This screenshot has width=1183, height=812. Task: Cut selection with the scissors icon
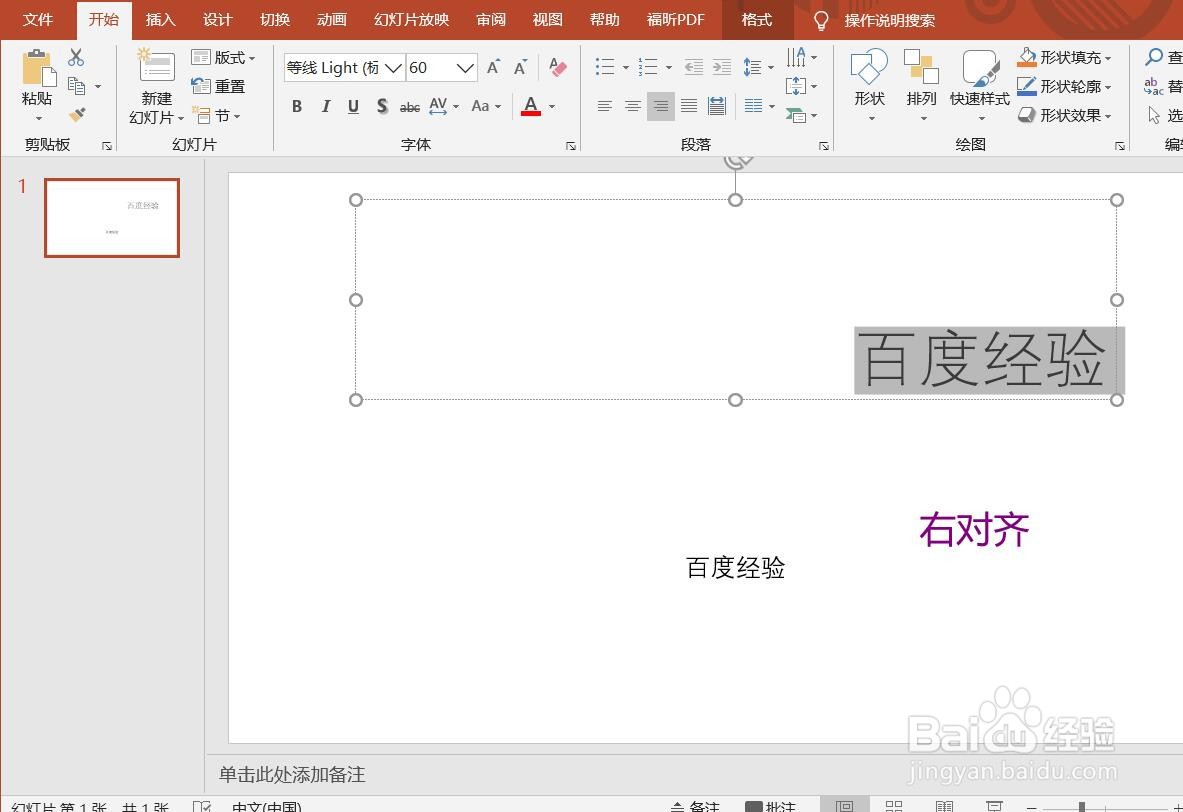pyautogui.click(x=76, y=57)
